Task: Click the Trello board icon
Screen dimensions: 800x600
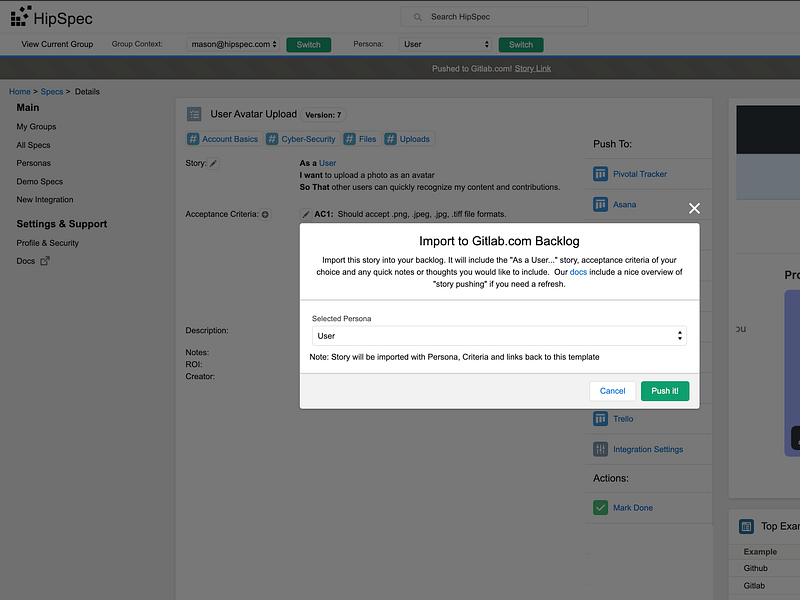Action: pos(601,419)
